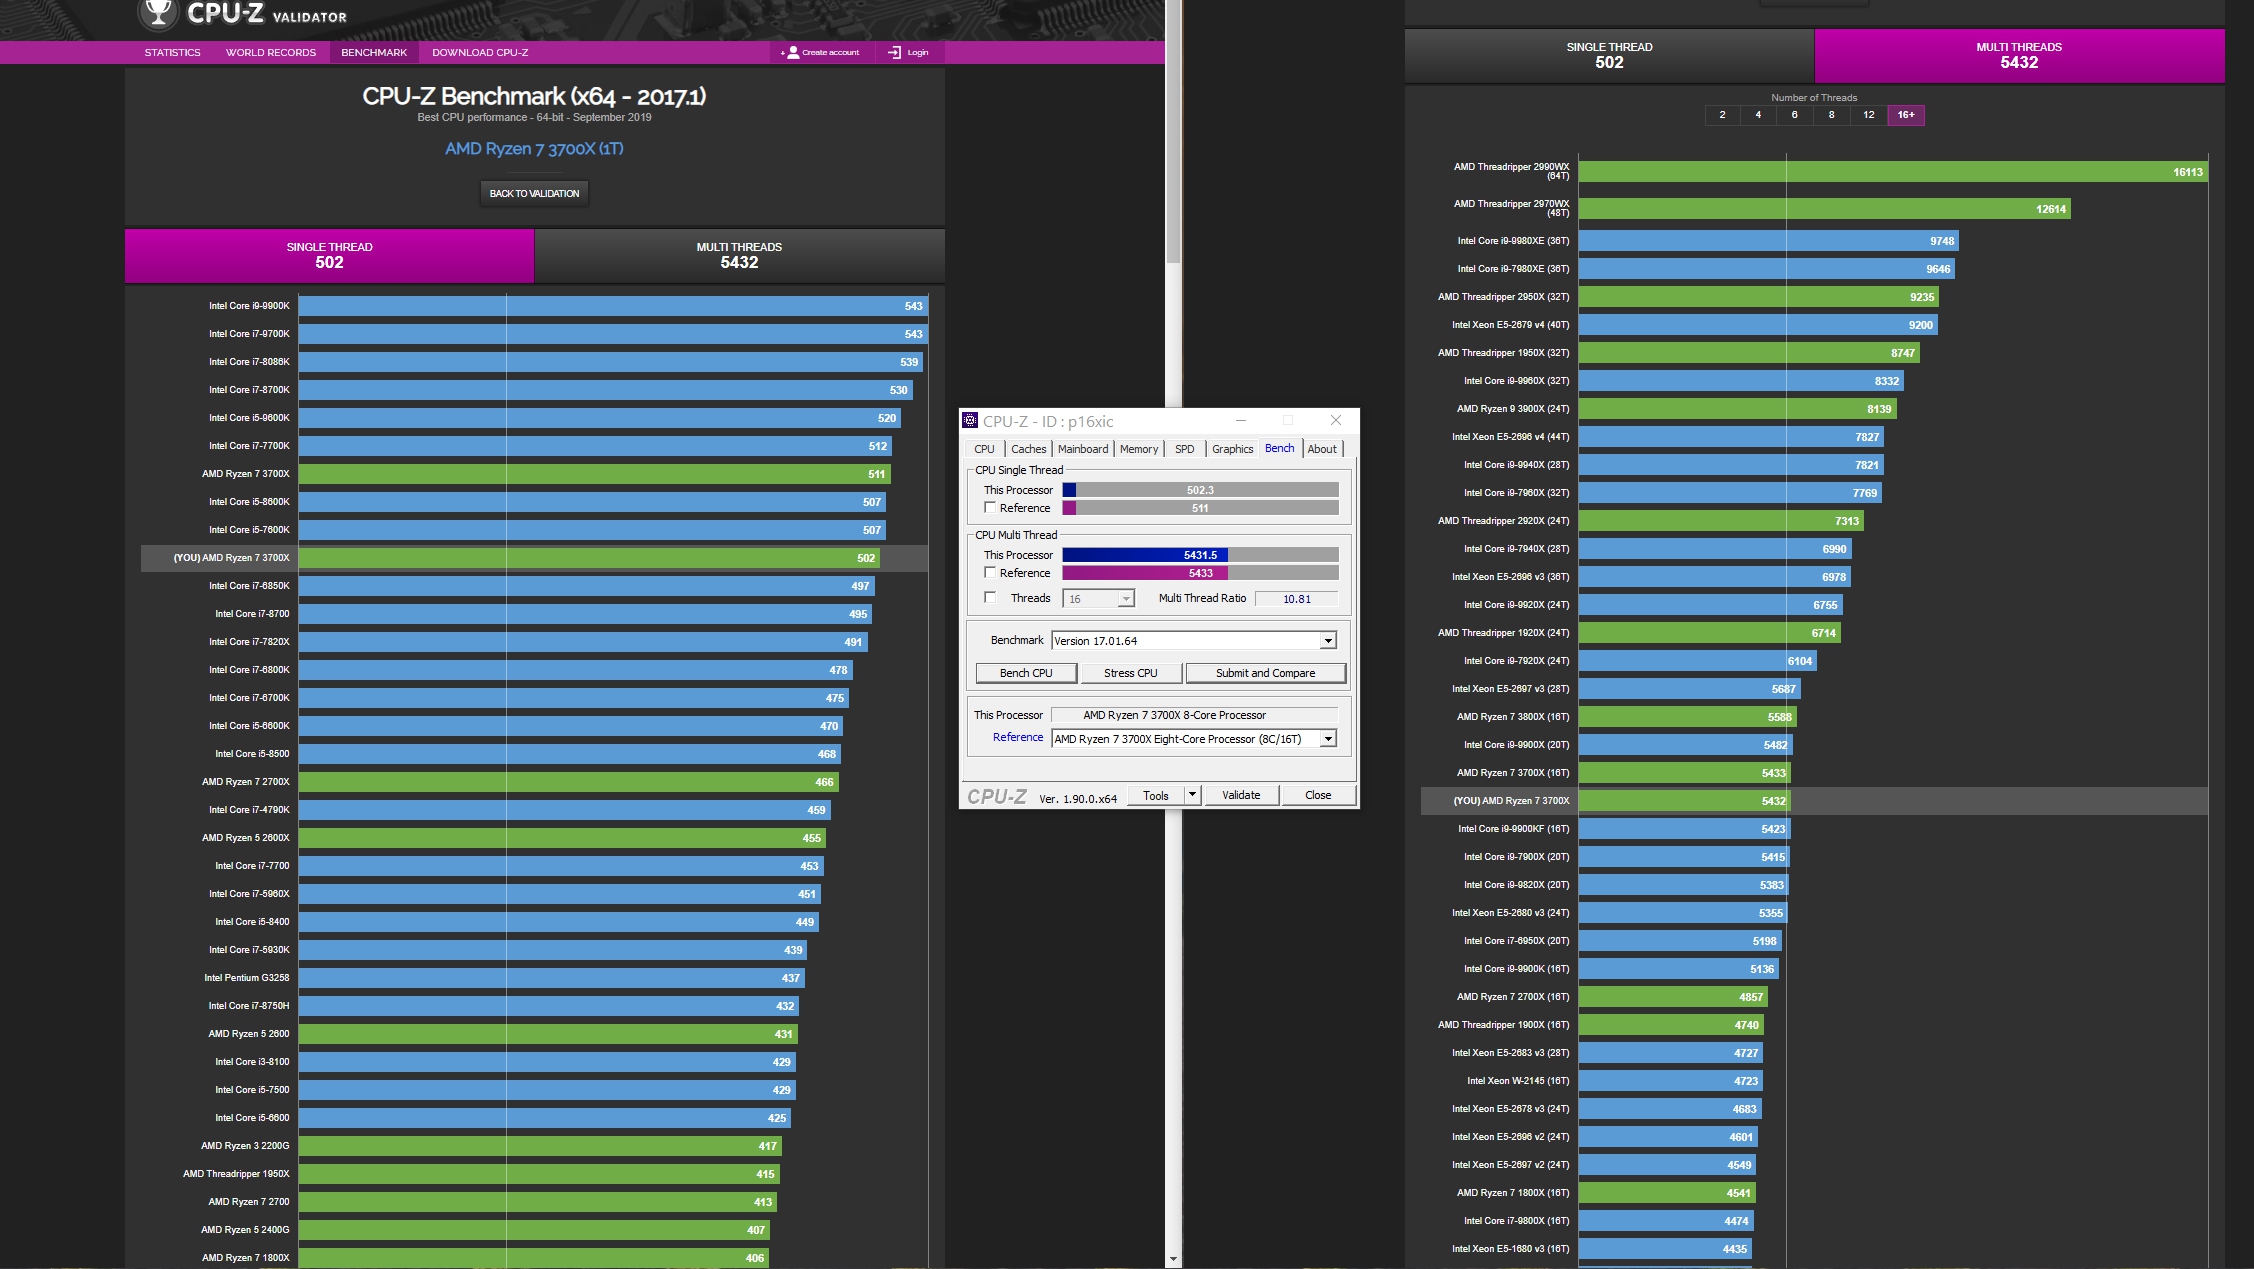Viewport: 2254px width, 1269px height.
Task: Click the Submit and Compare button
Action: tap(1265, 673)
